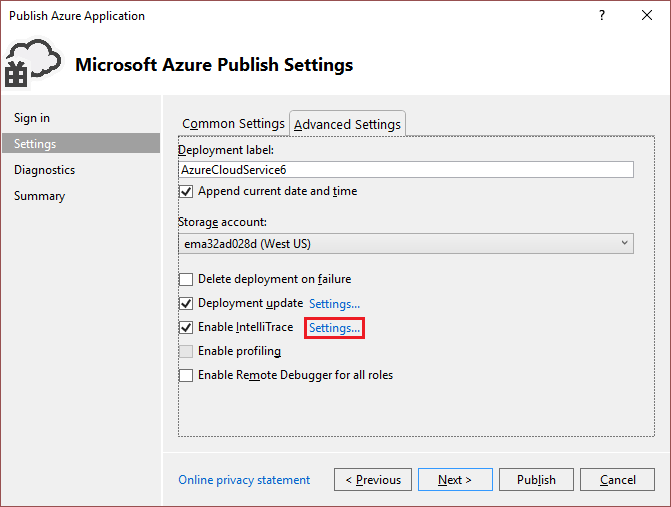
Task: Click the Microsoft Azure Publish Settings heading
Action: click(214, 65)
